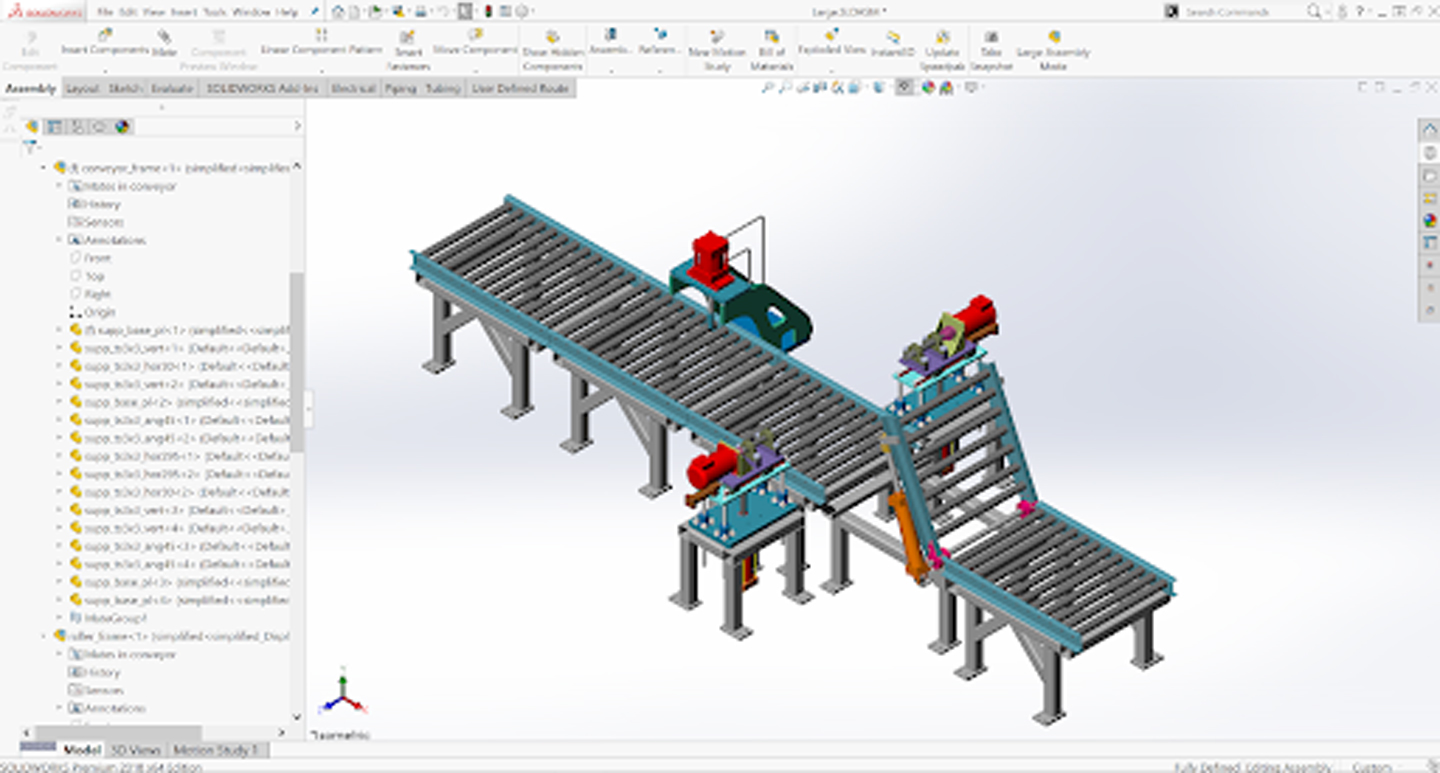This screenshot has width=1440, height=773.
Task: Expand the Annotations folder in the tree
Action: pyautogui.click(x=59, y=240)
